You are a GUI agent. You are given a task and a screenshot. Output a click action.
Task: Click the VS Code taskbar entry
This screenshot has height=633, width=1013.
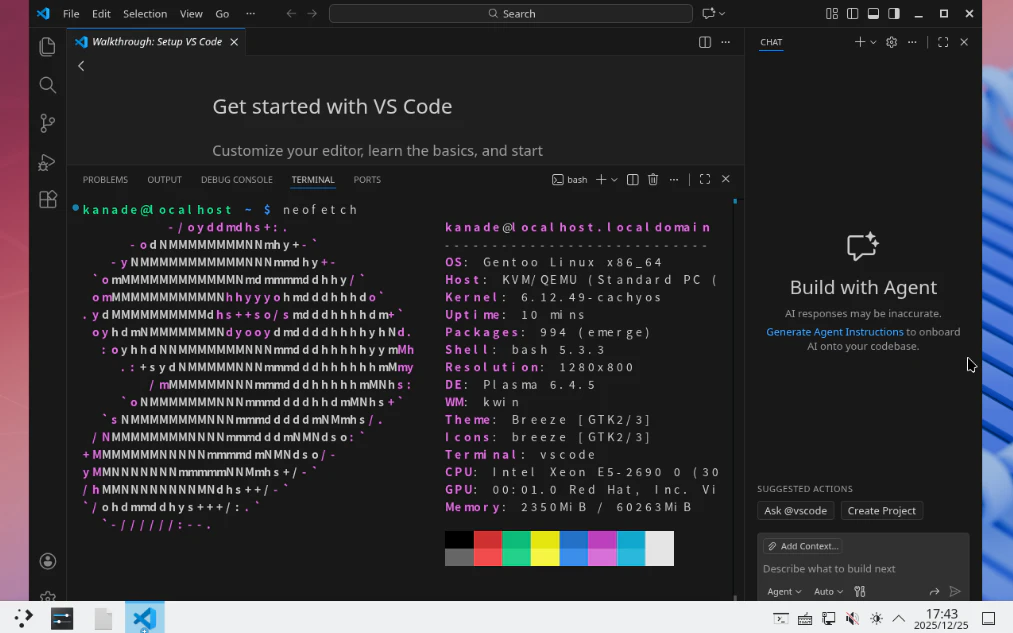click(x=144, y=618)
